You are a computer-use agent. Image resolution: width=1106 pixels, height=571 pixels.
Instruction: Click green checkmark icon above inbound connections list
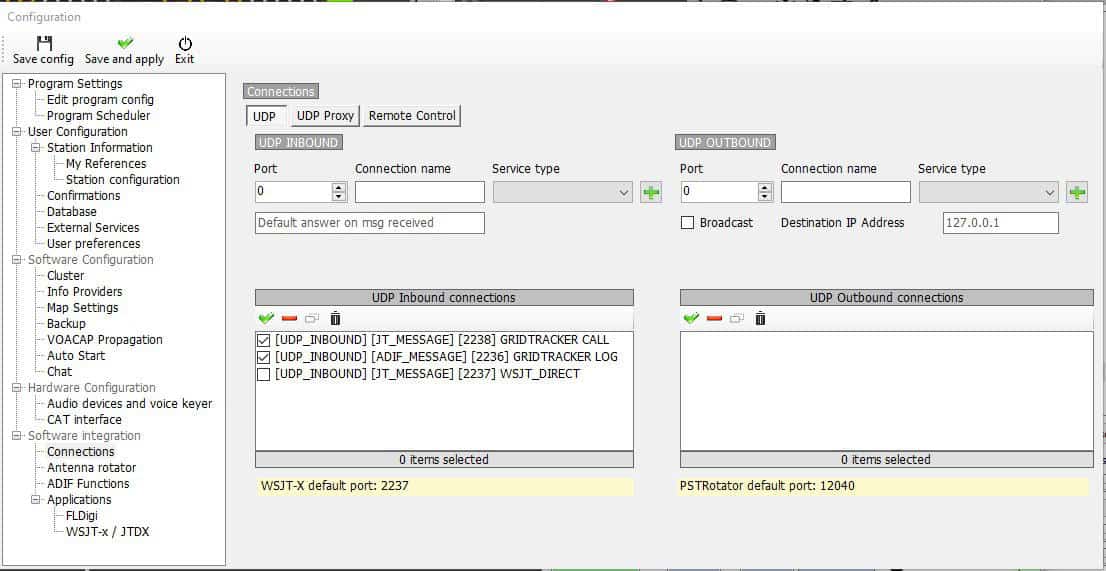point(266,318)
